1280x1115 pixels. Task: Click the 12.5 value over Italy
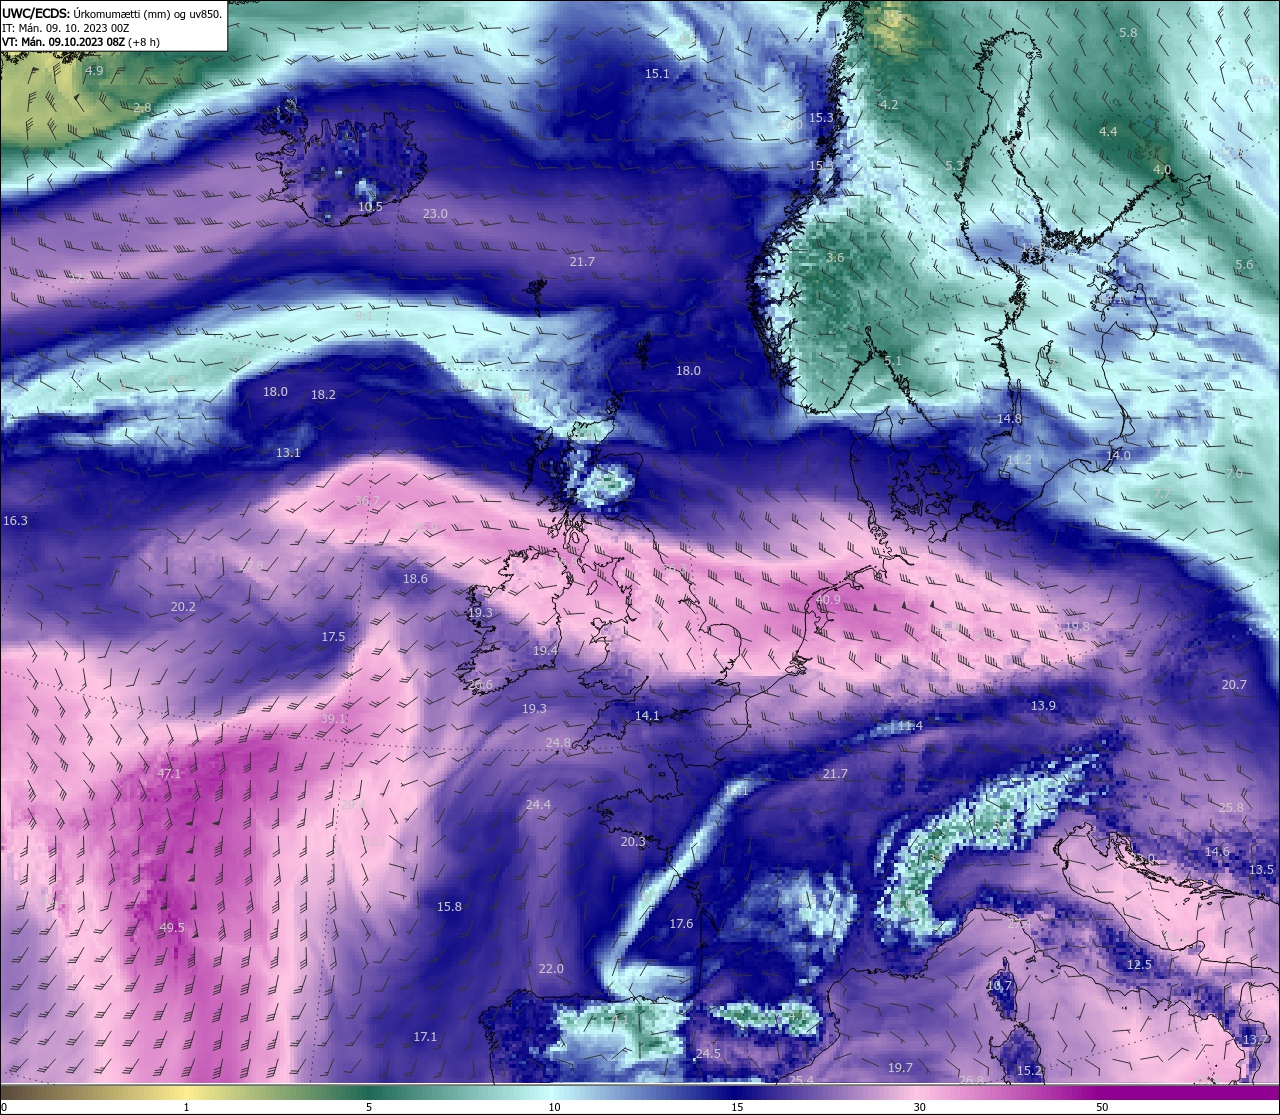[x=1139, y=965]
